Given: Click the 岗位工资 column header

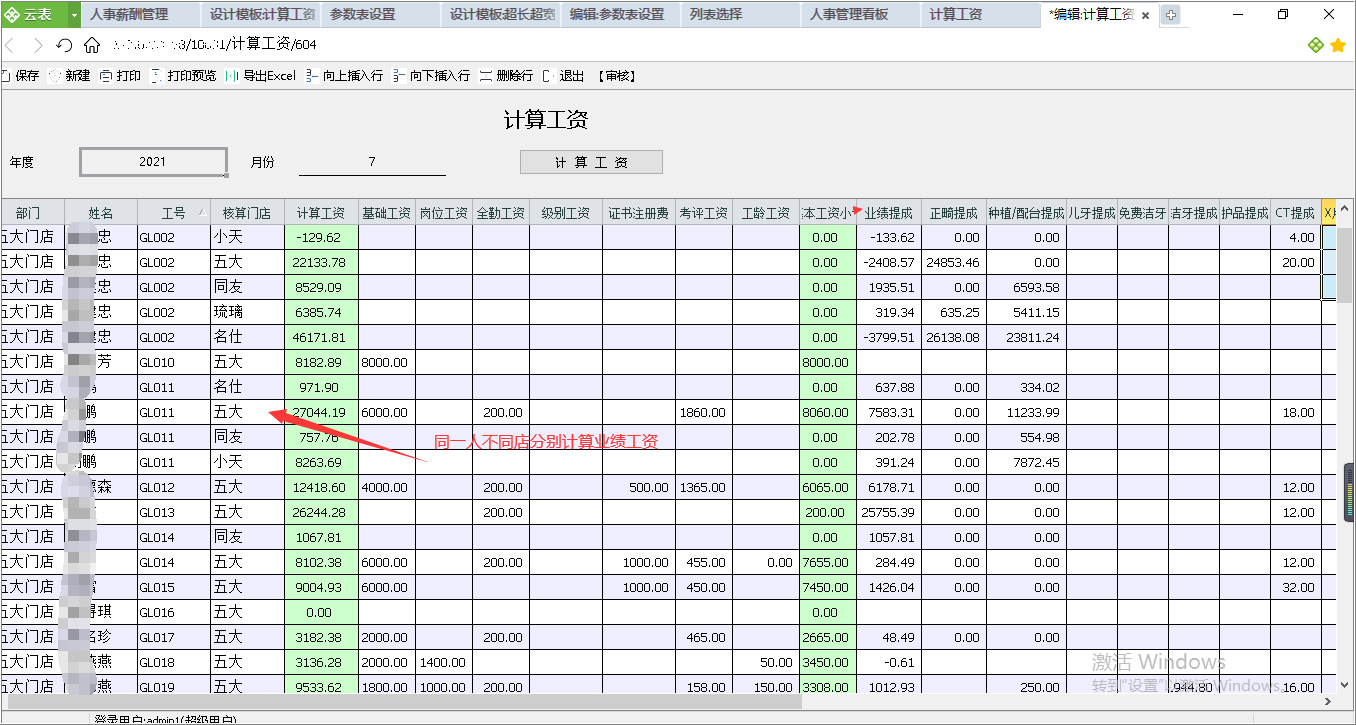Looking at the screenshot, I should pos(444,213).
